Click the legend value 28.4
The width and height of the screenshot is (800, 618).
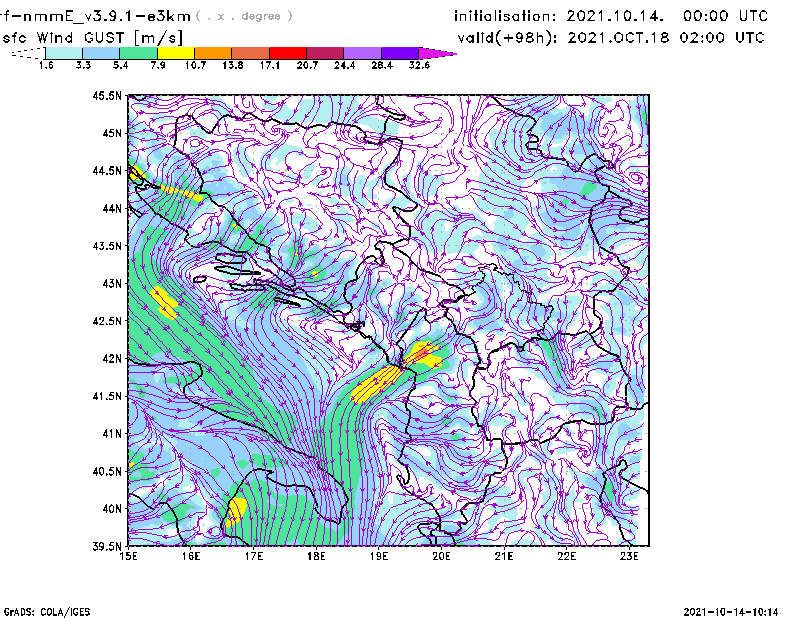click(382, 65)
